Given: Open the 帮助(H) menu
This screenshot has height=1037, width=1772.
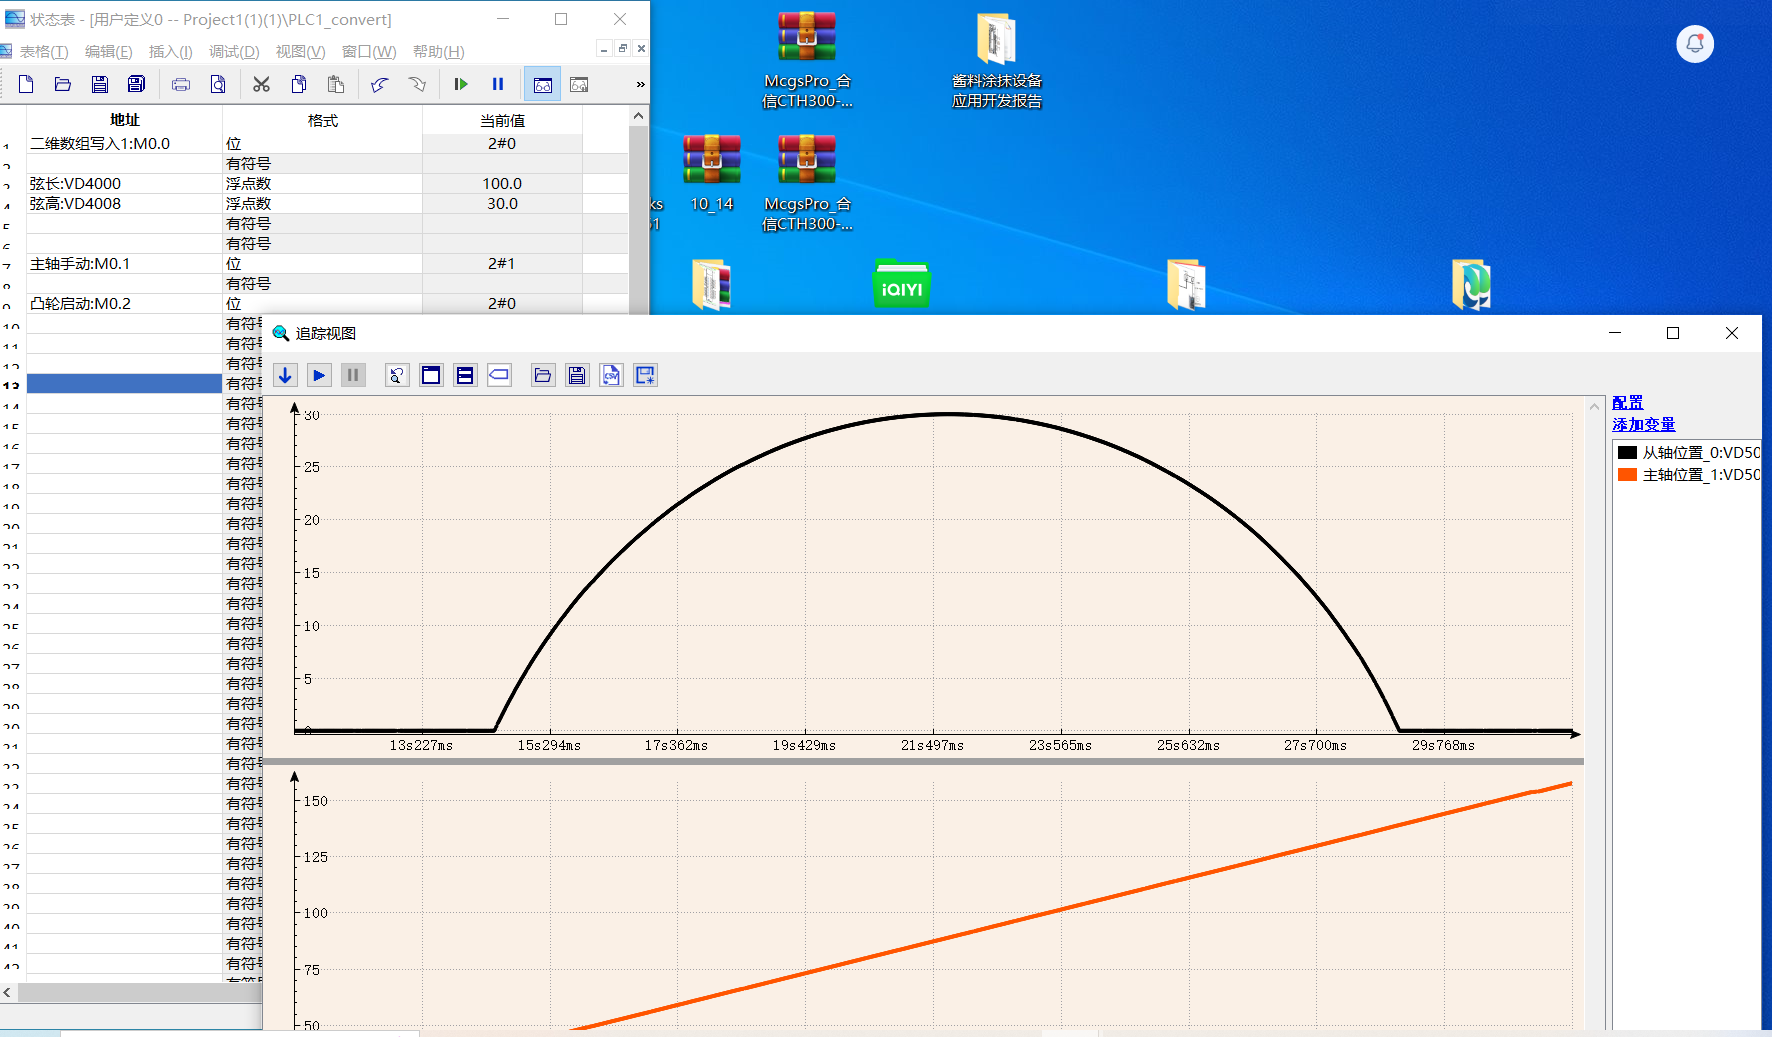Looking at the screenshot, I should point(438,51).
